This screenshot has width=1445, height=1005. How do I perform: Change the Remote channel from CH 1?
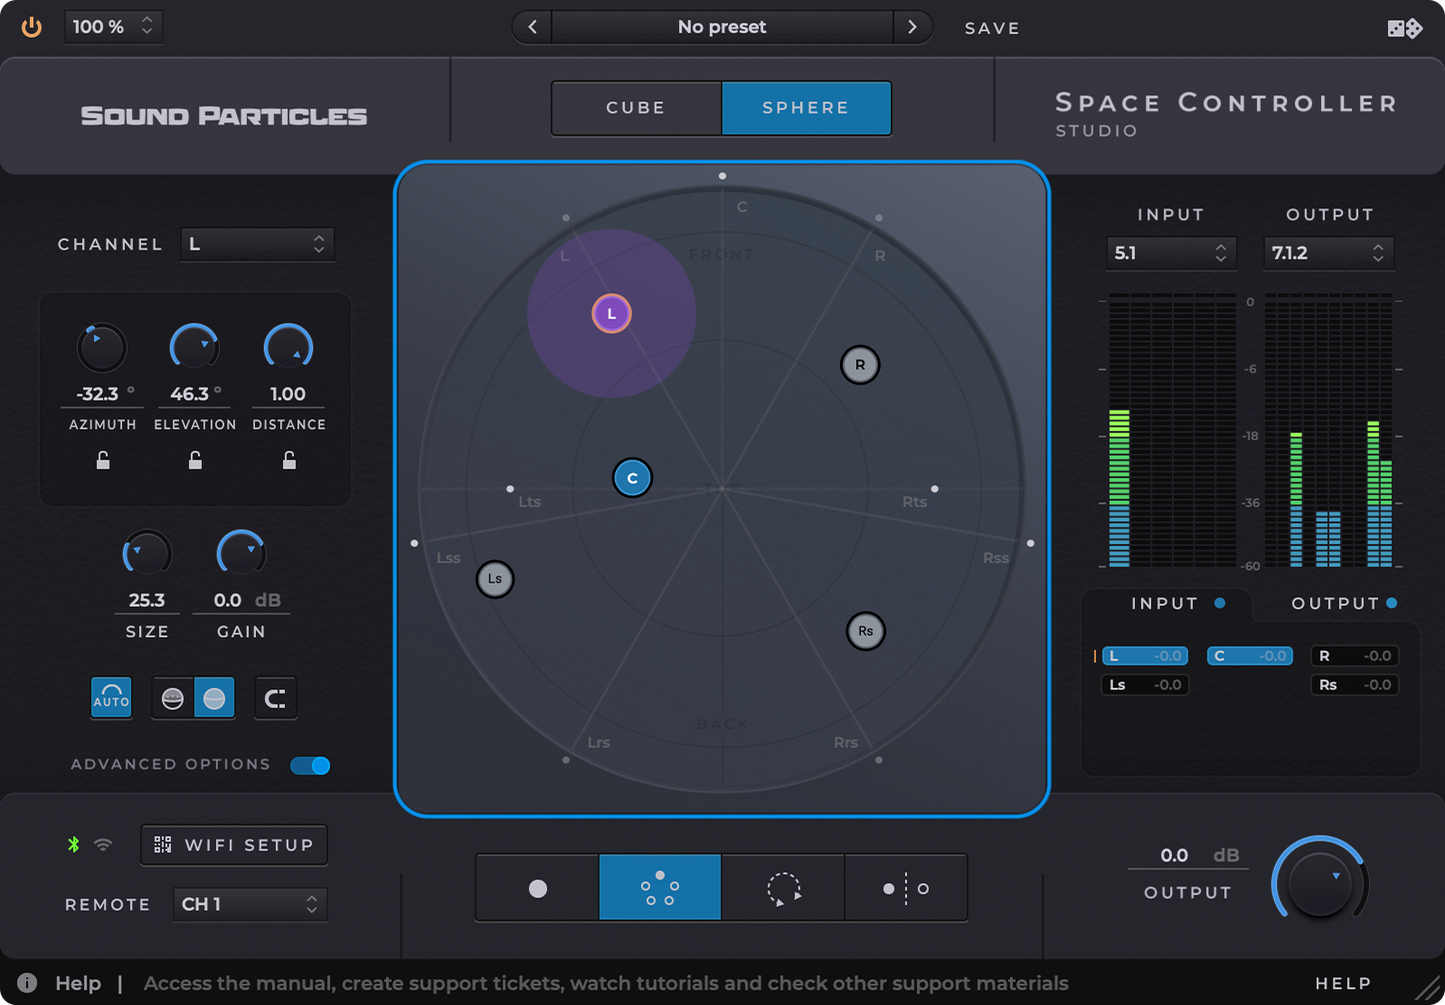click(249, 904)
